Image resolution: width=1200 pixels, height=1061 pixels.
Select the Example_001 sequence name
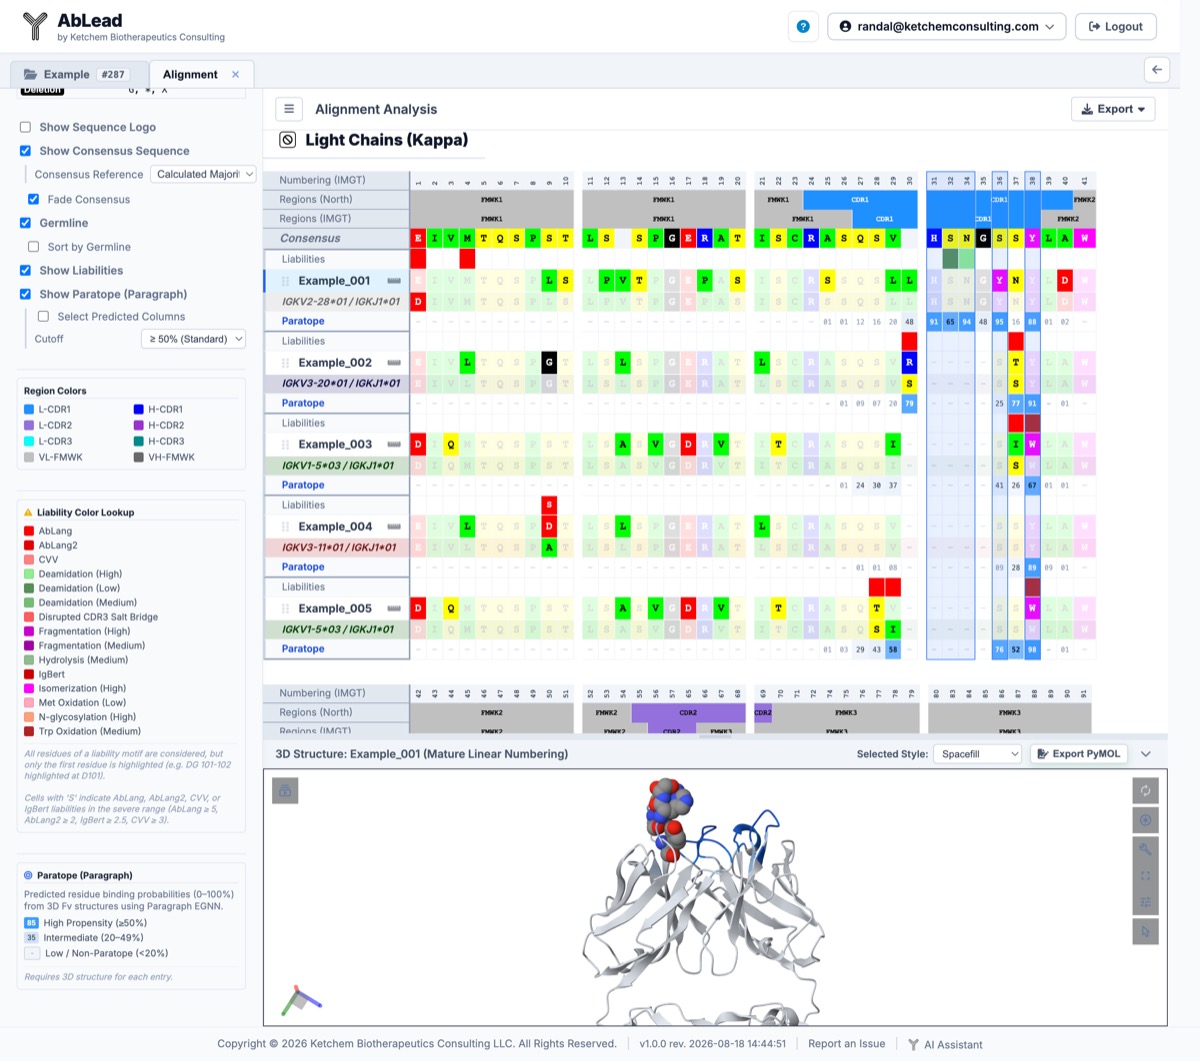pyautogui.click(x=335, y=281)
